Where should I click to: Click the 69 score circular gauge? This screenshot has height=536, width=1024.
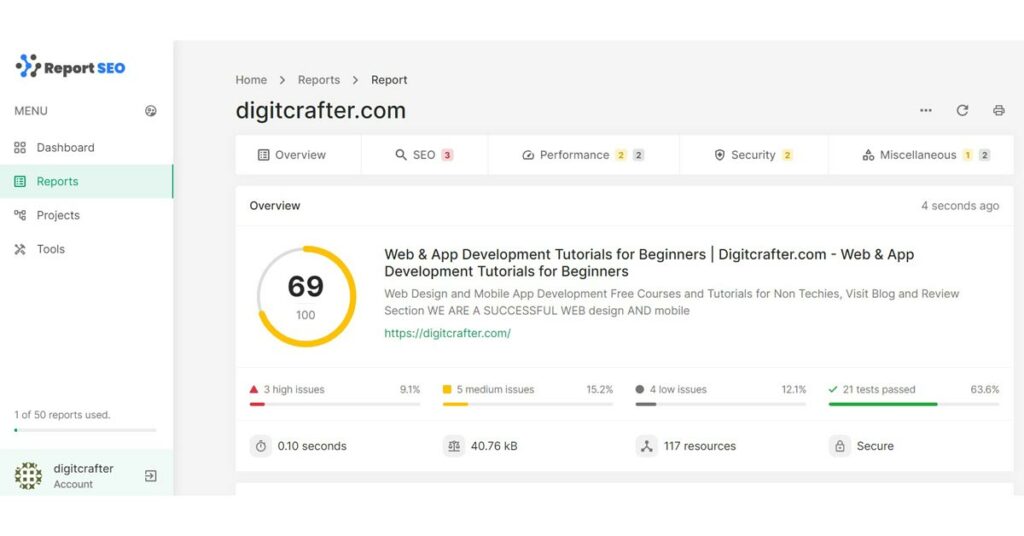click(306, 296)
